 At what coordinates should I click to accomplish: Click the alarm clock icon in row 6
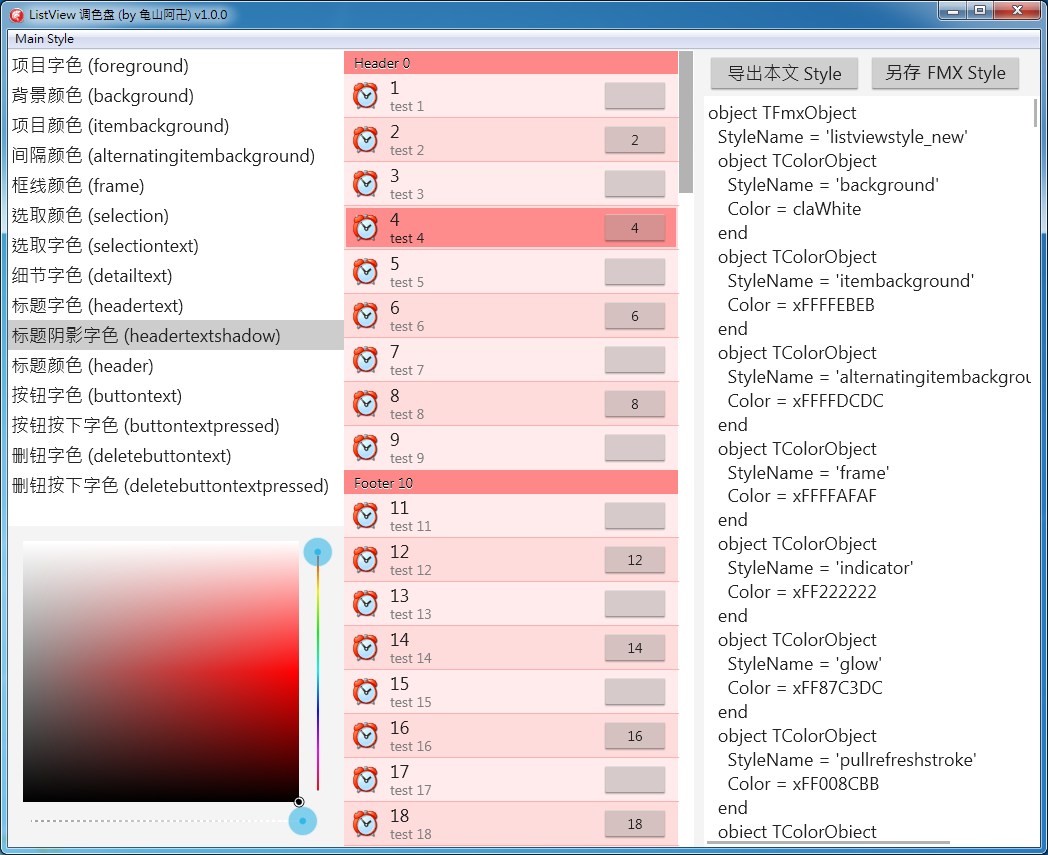point(366,316)
